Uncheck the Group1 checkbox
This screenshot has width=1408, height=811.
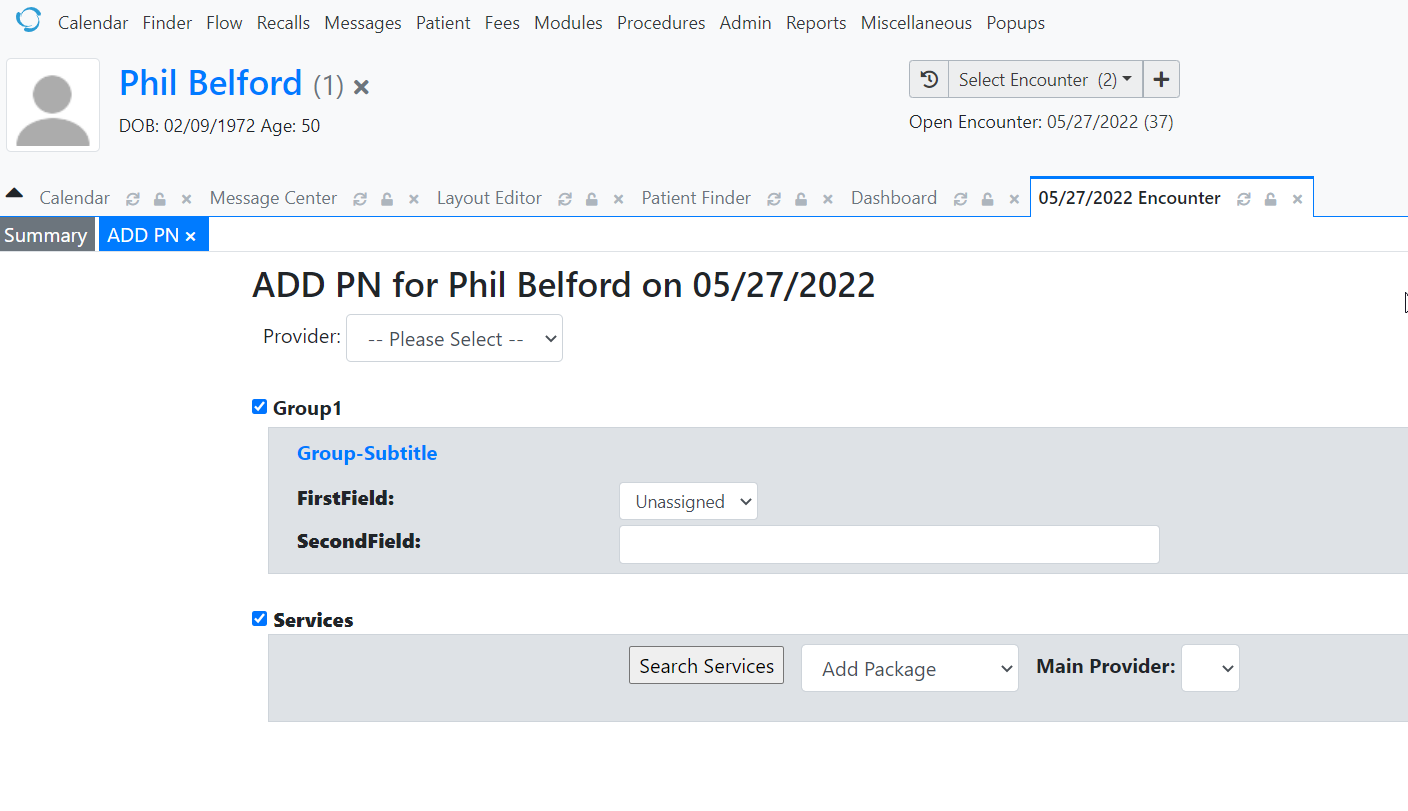pyautogui.click(x=259, y=406)
